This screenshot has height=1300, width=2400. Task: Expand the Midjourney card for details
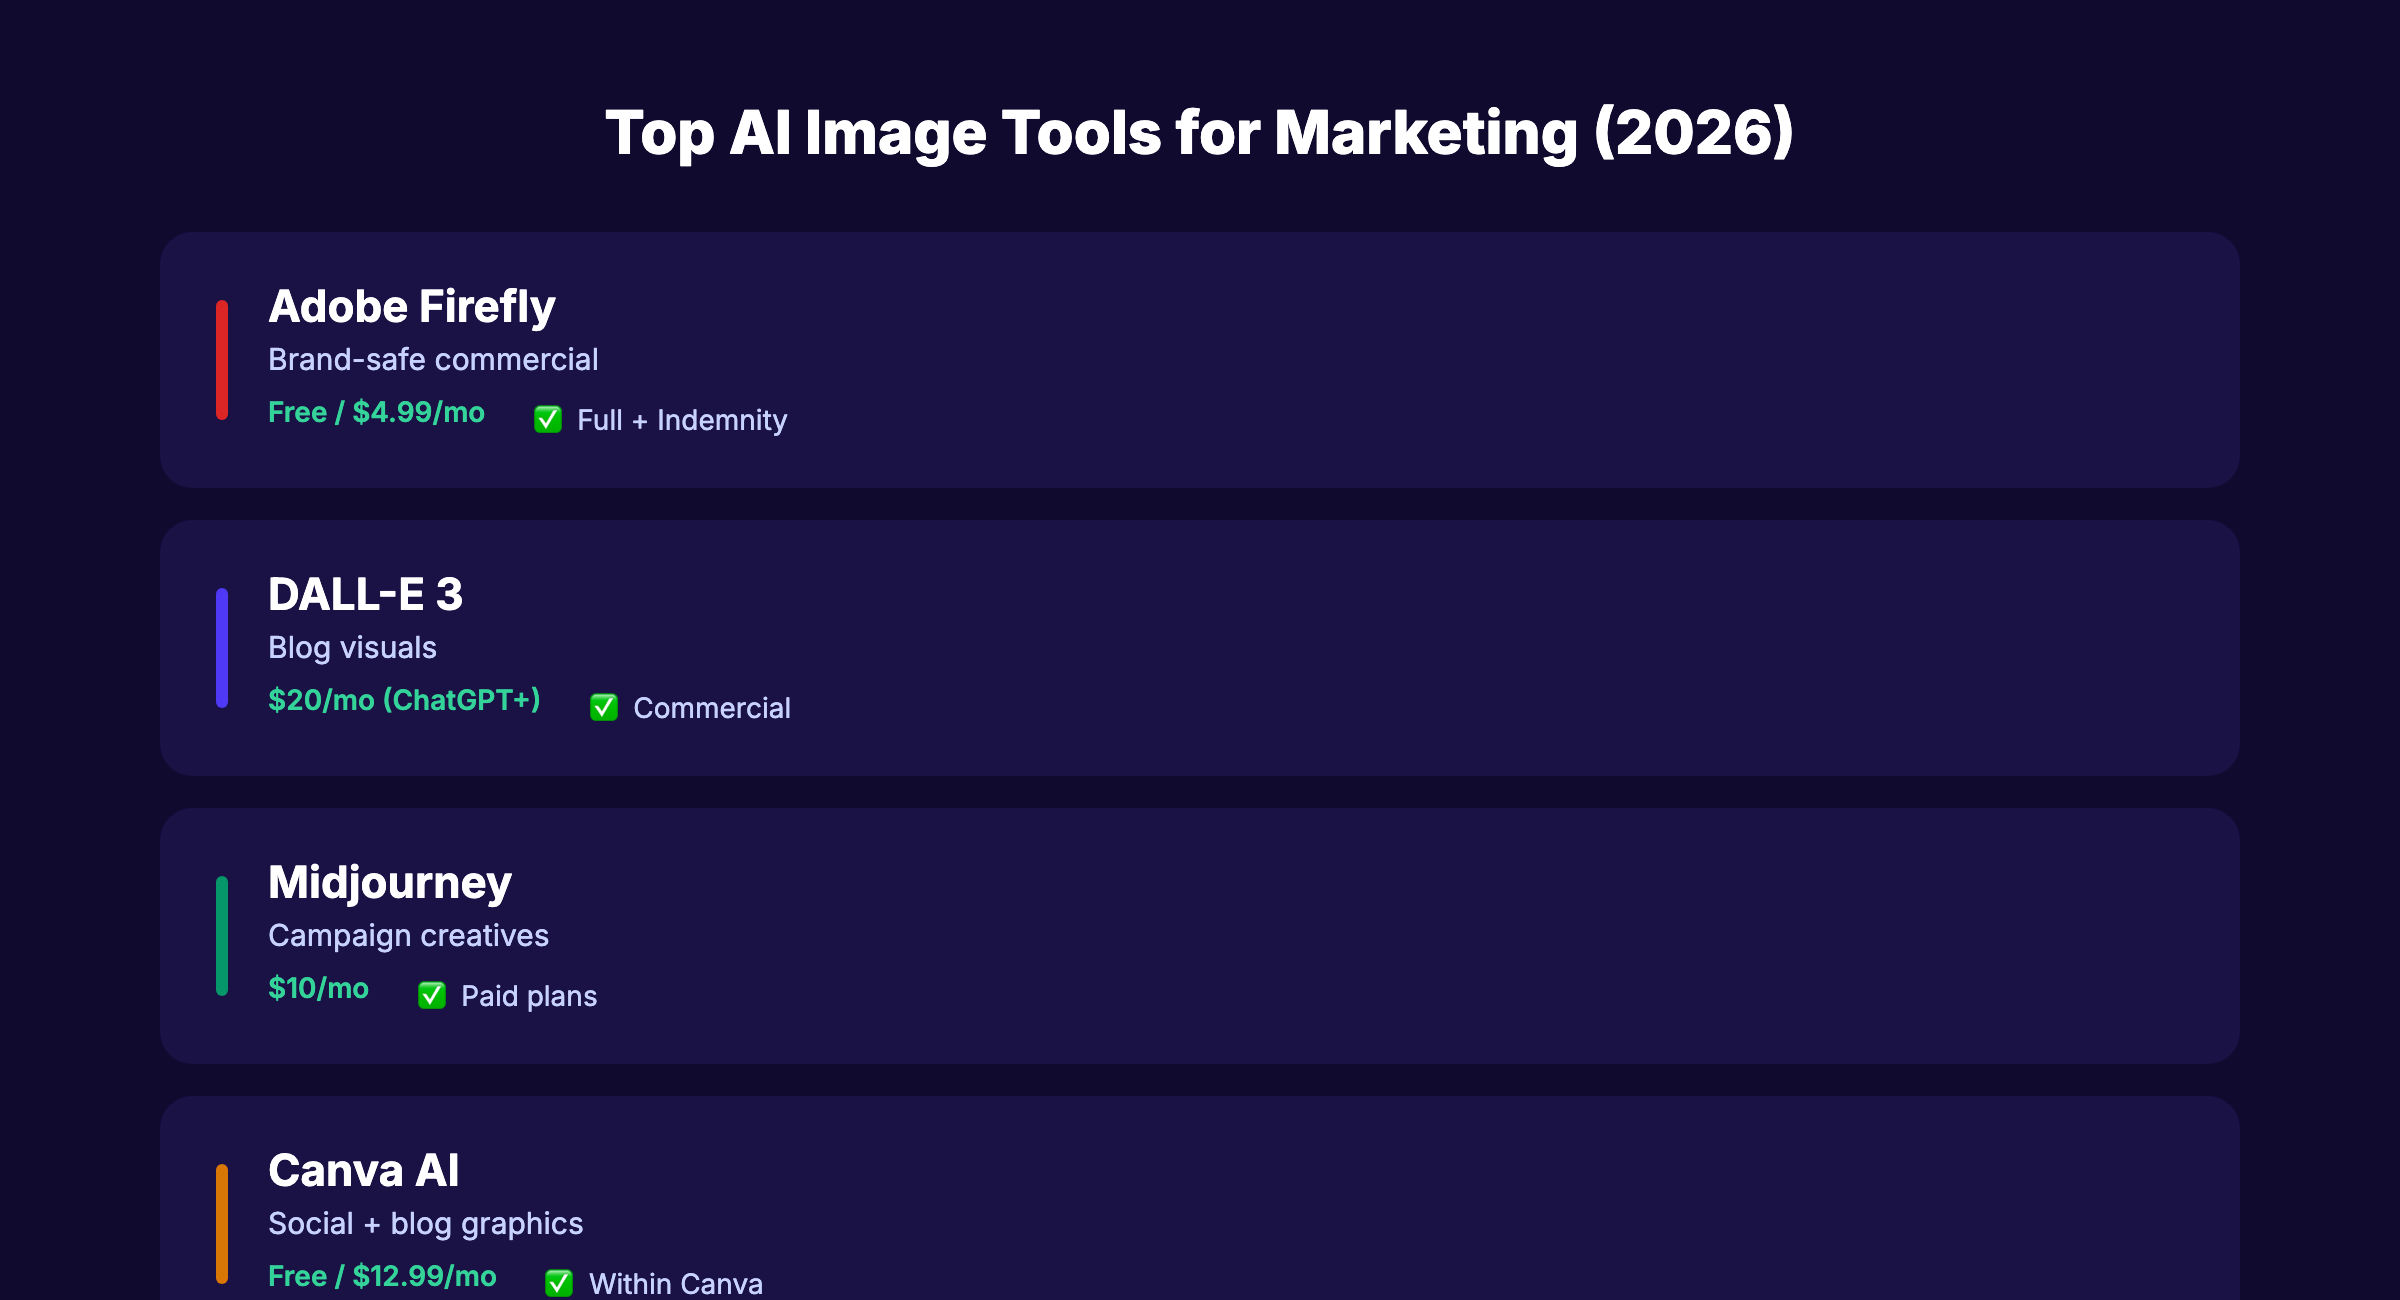point(1200,936)
